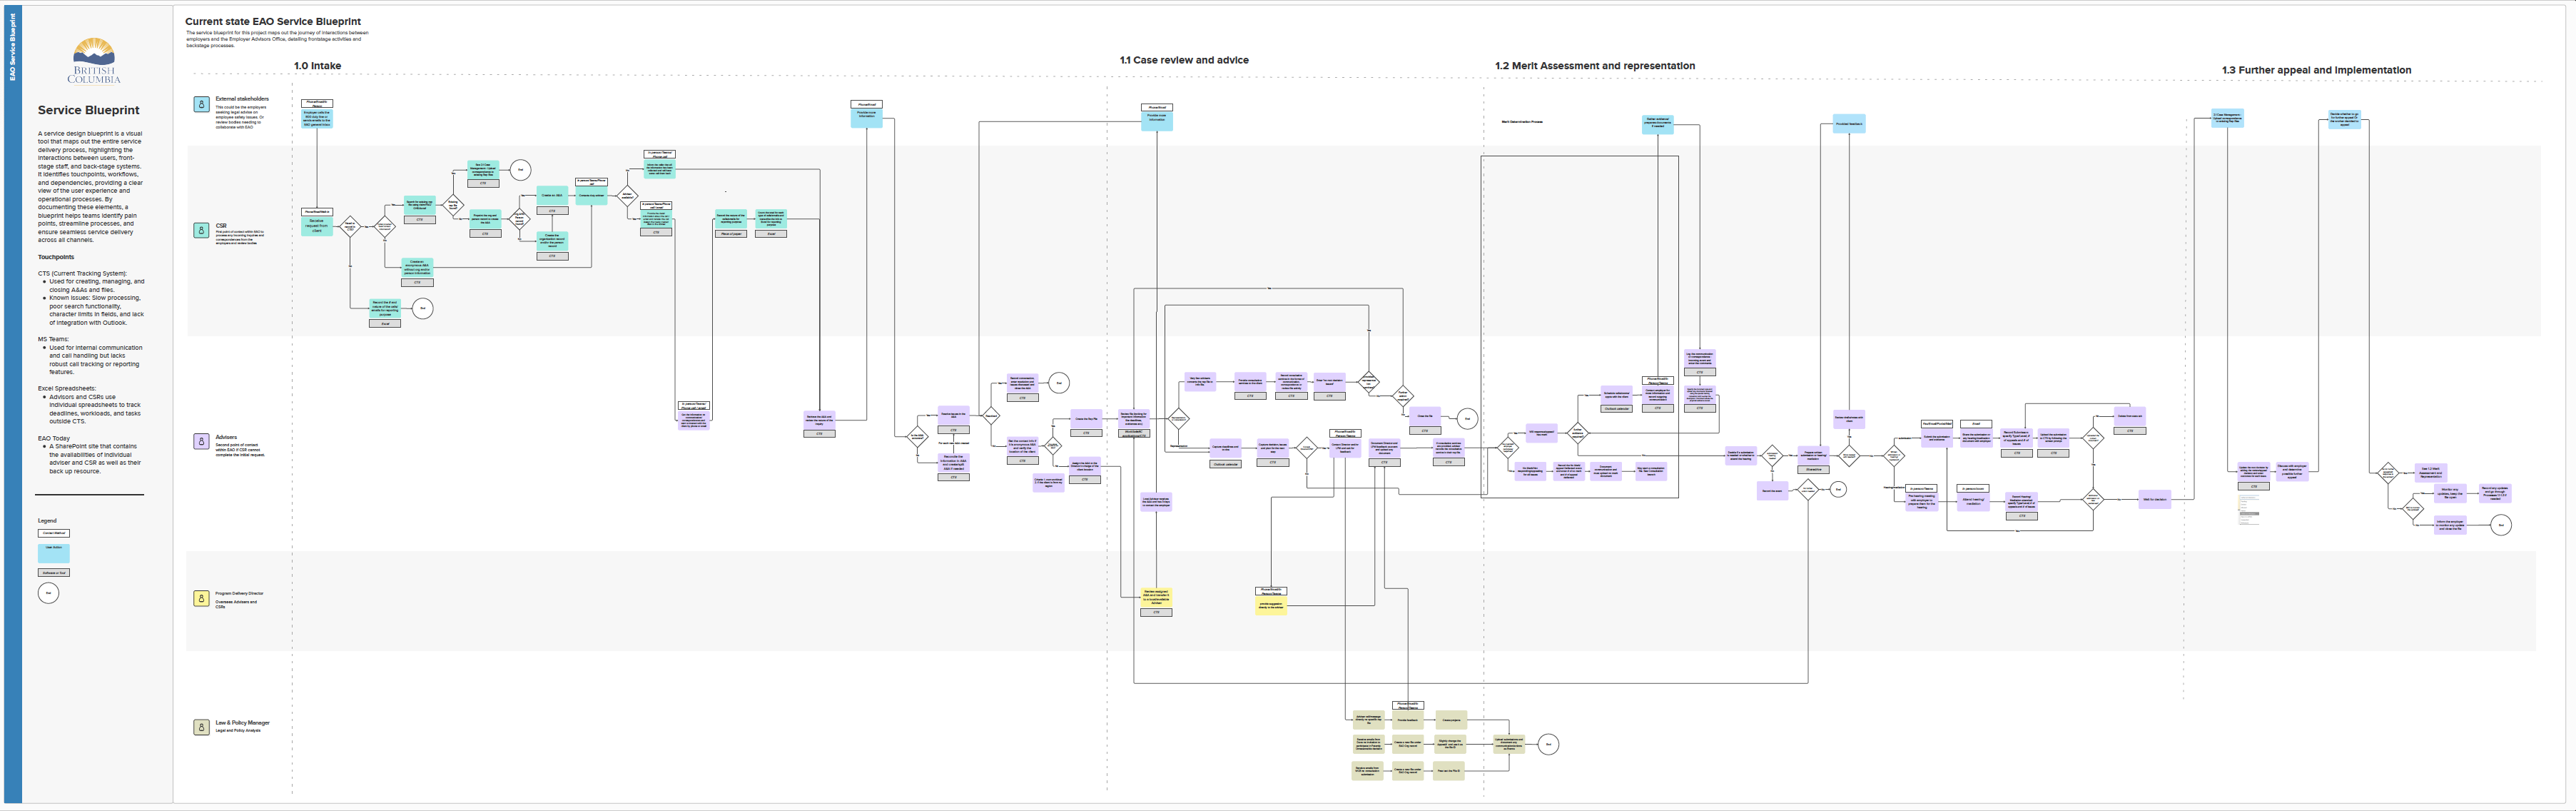Click the Contact Method legend box
This screenshot has height=811, width=2576.
coord(54,533)
